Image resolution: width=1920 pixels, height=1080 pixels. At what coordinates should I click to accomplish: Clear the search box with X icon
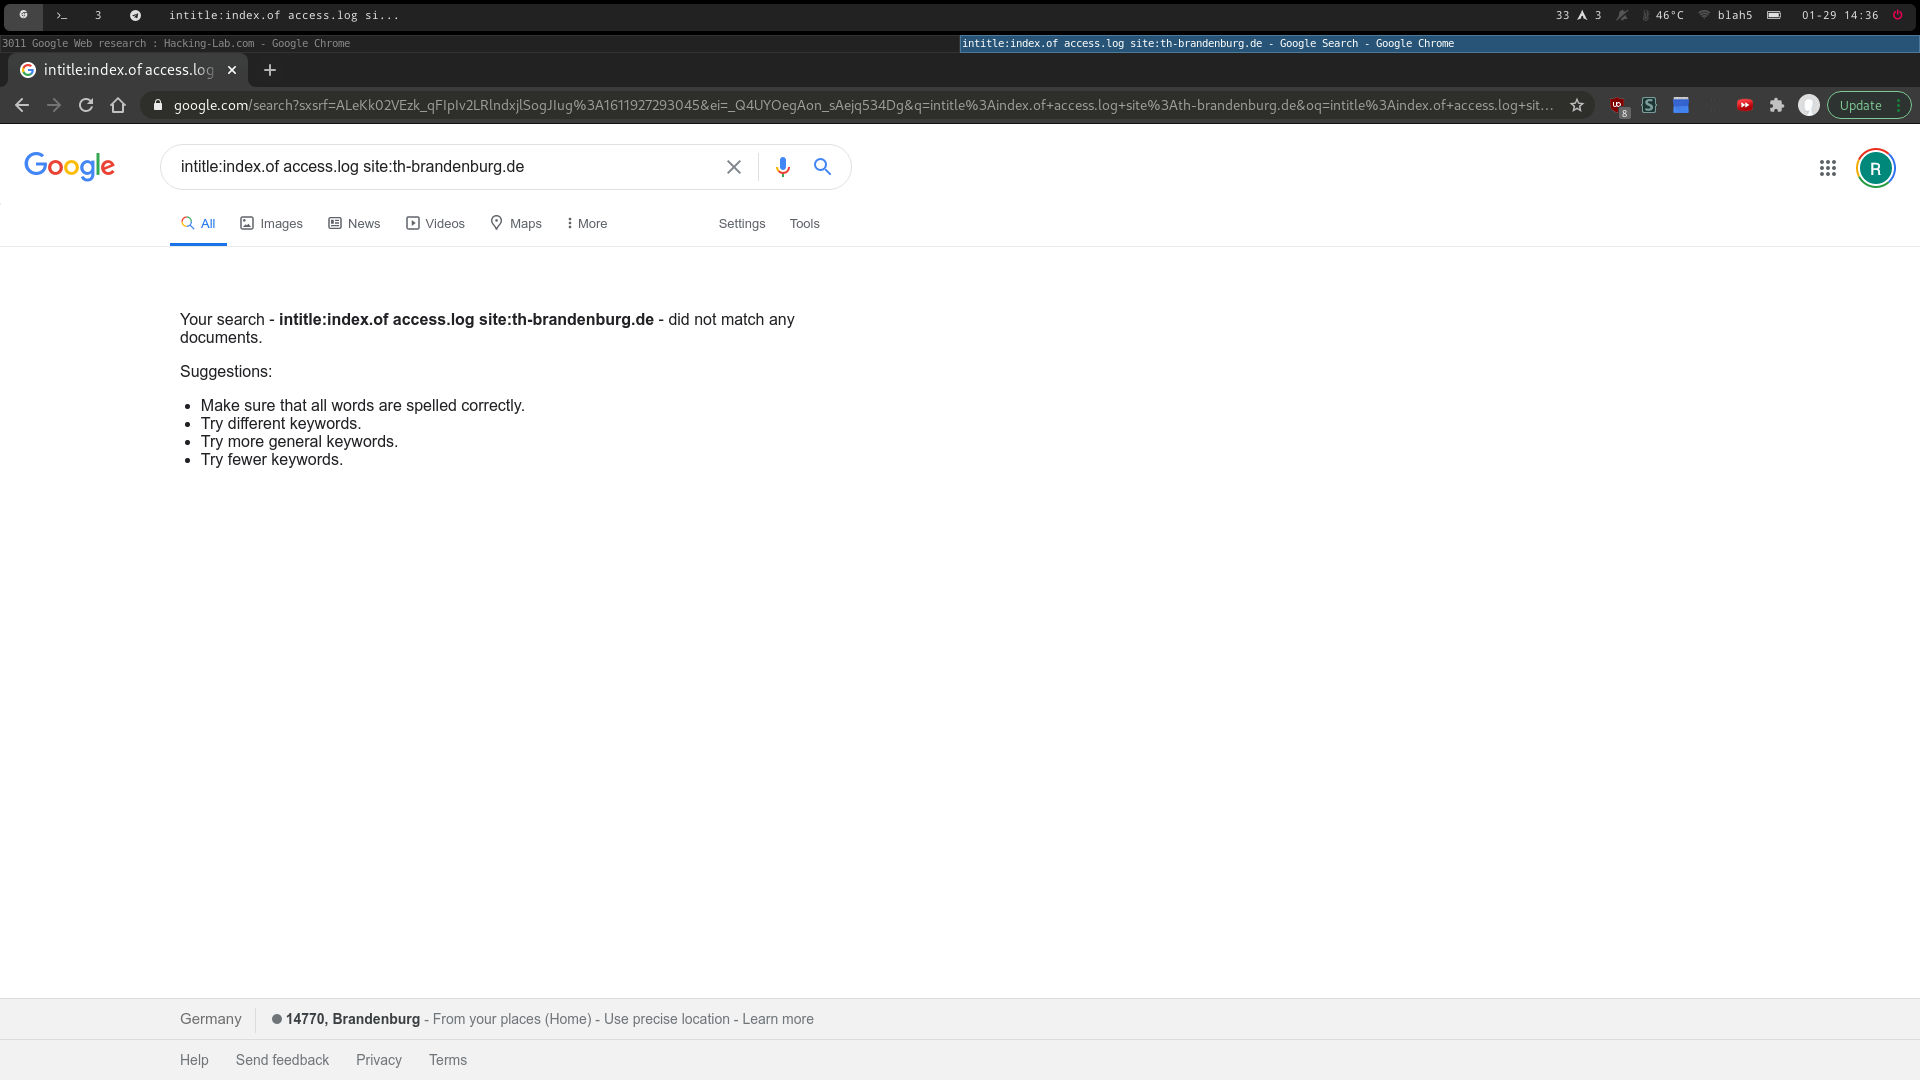[734, 167]
